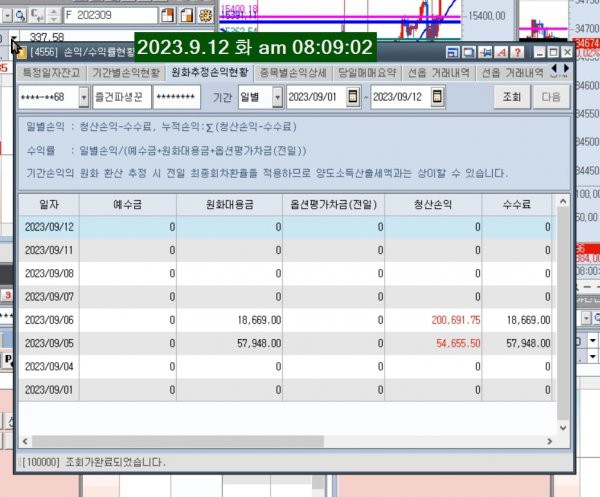Click the red 'A' font icon in title bar
Viewport: 600px width, 497px height.
point(502,52)
